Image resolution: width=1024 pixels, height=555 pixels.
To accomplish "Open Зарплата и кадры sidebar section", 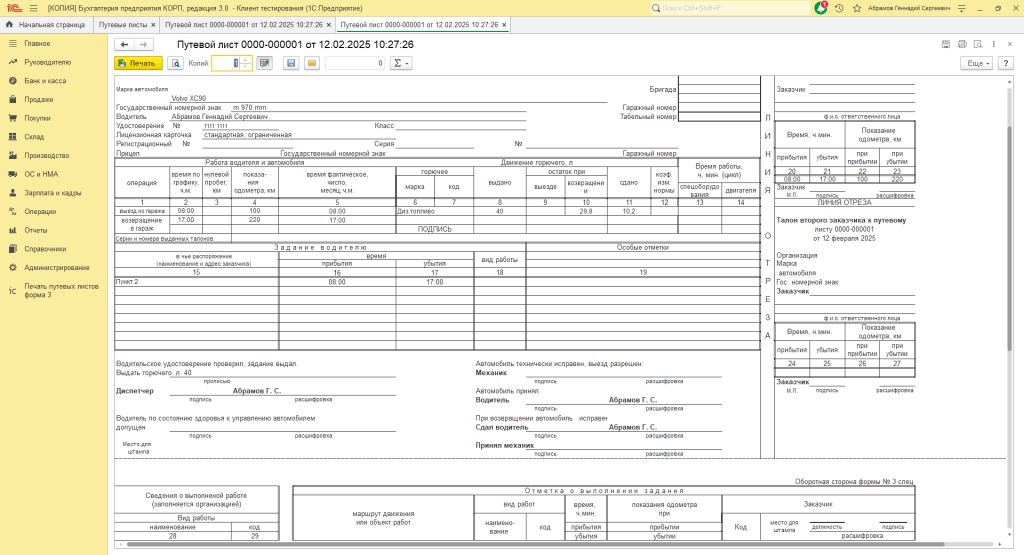I will click(x=53, y=193).
